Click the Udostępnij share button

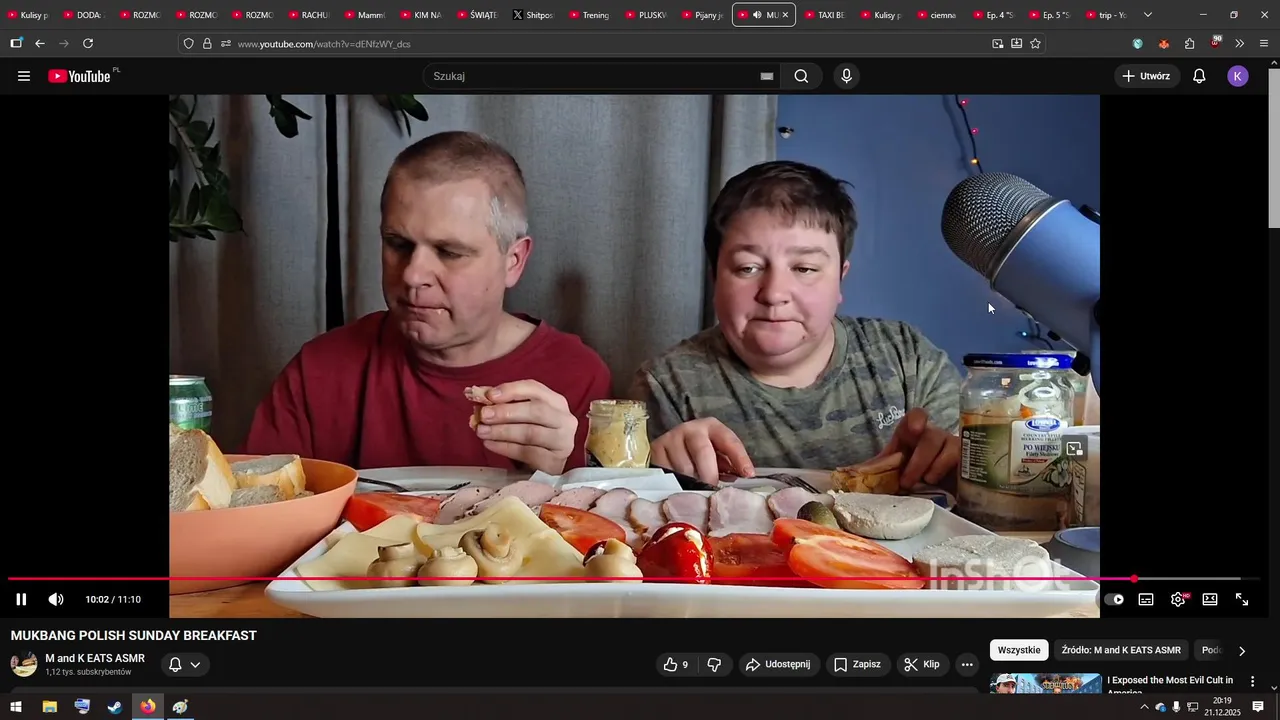(778, 664)
